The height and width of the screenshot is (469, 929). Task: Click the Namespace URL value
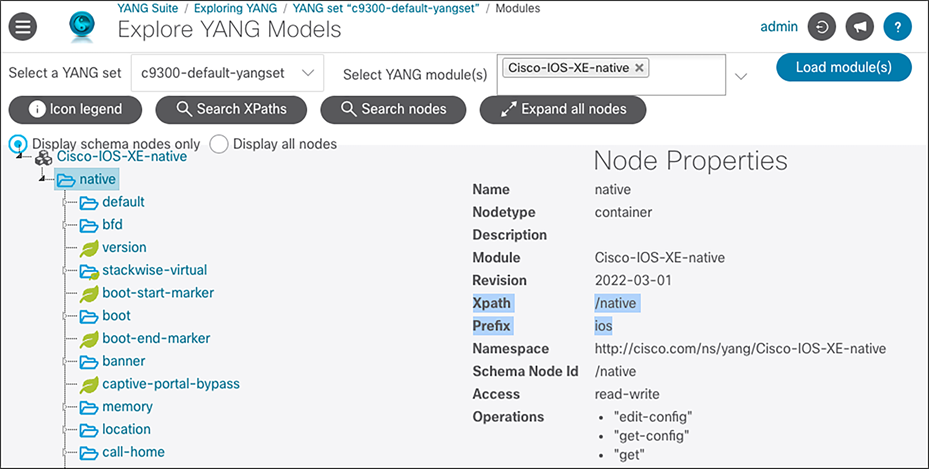(741, 349)
